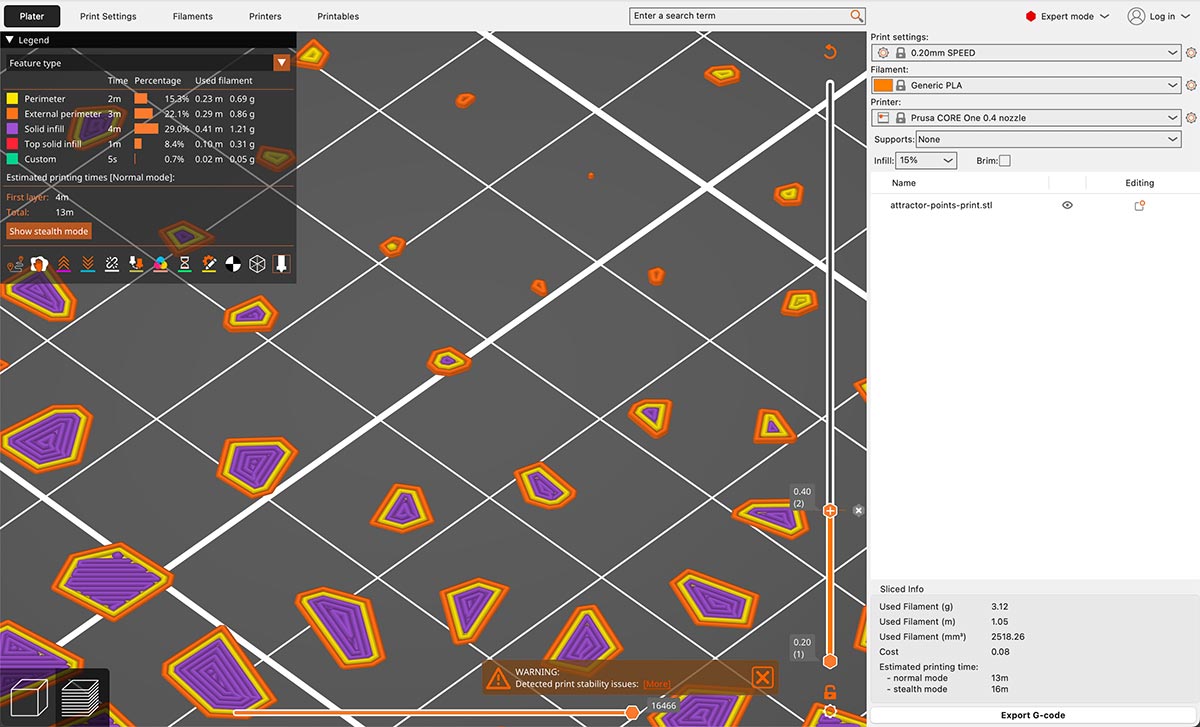Open the Printables tab

(338, 16)
